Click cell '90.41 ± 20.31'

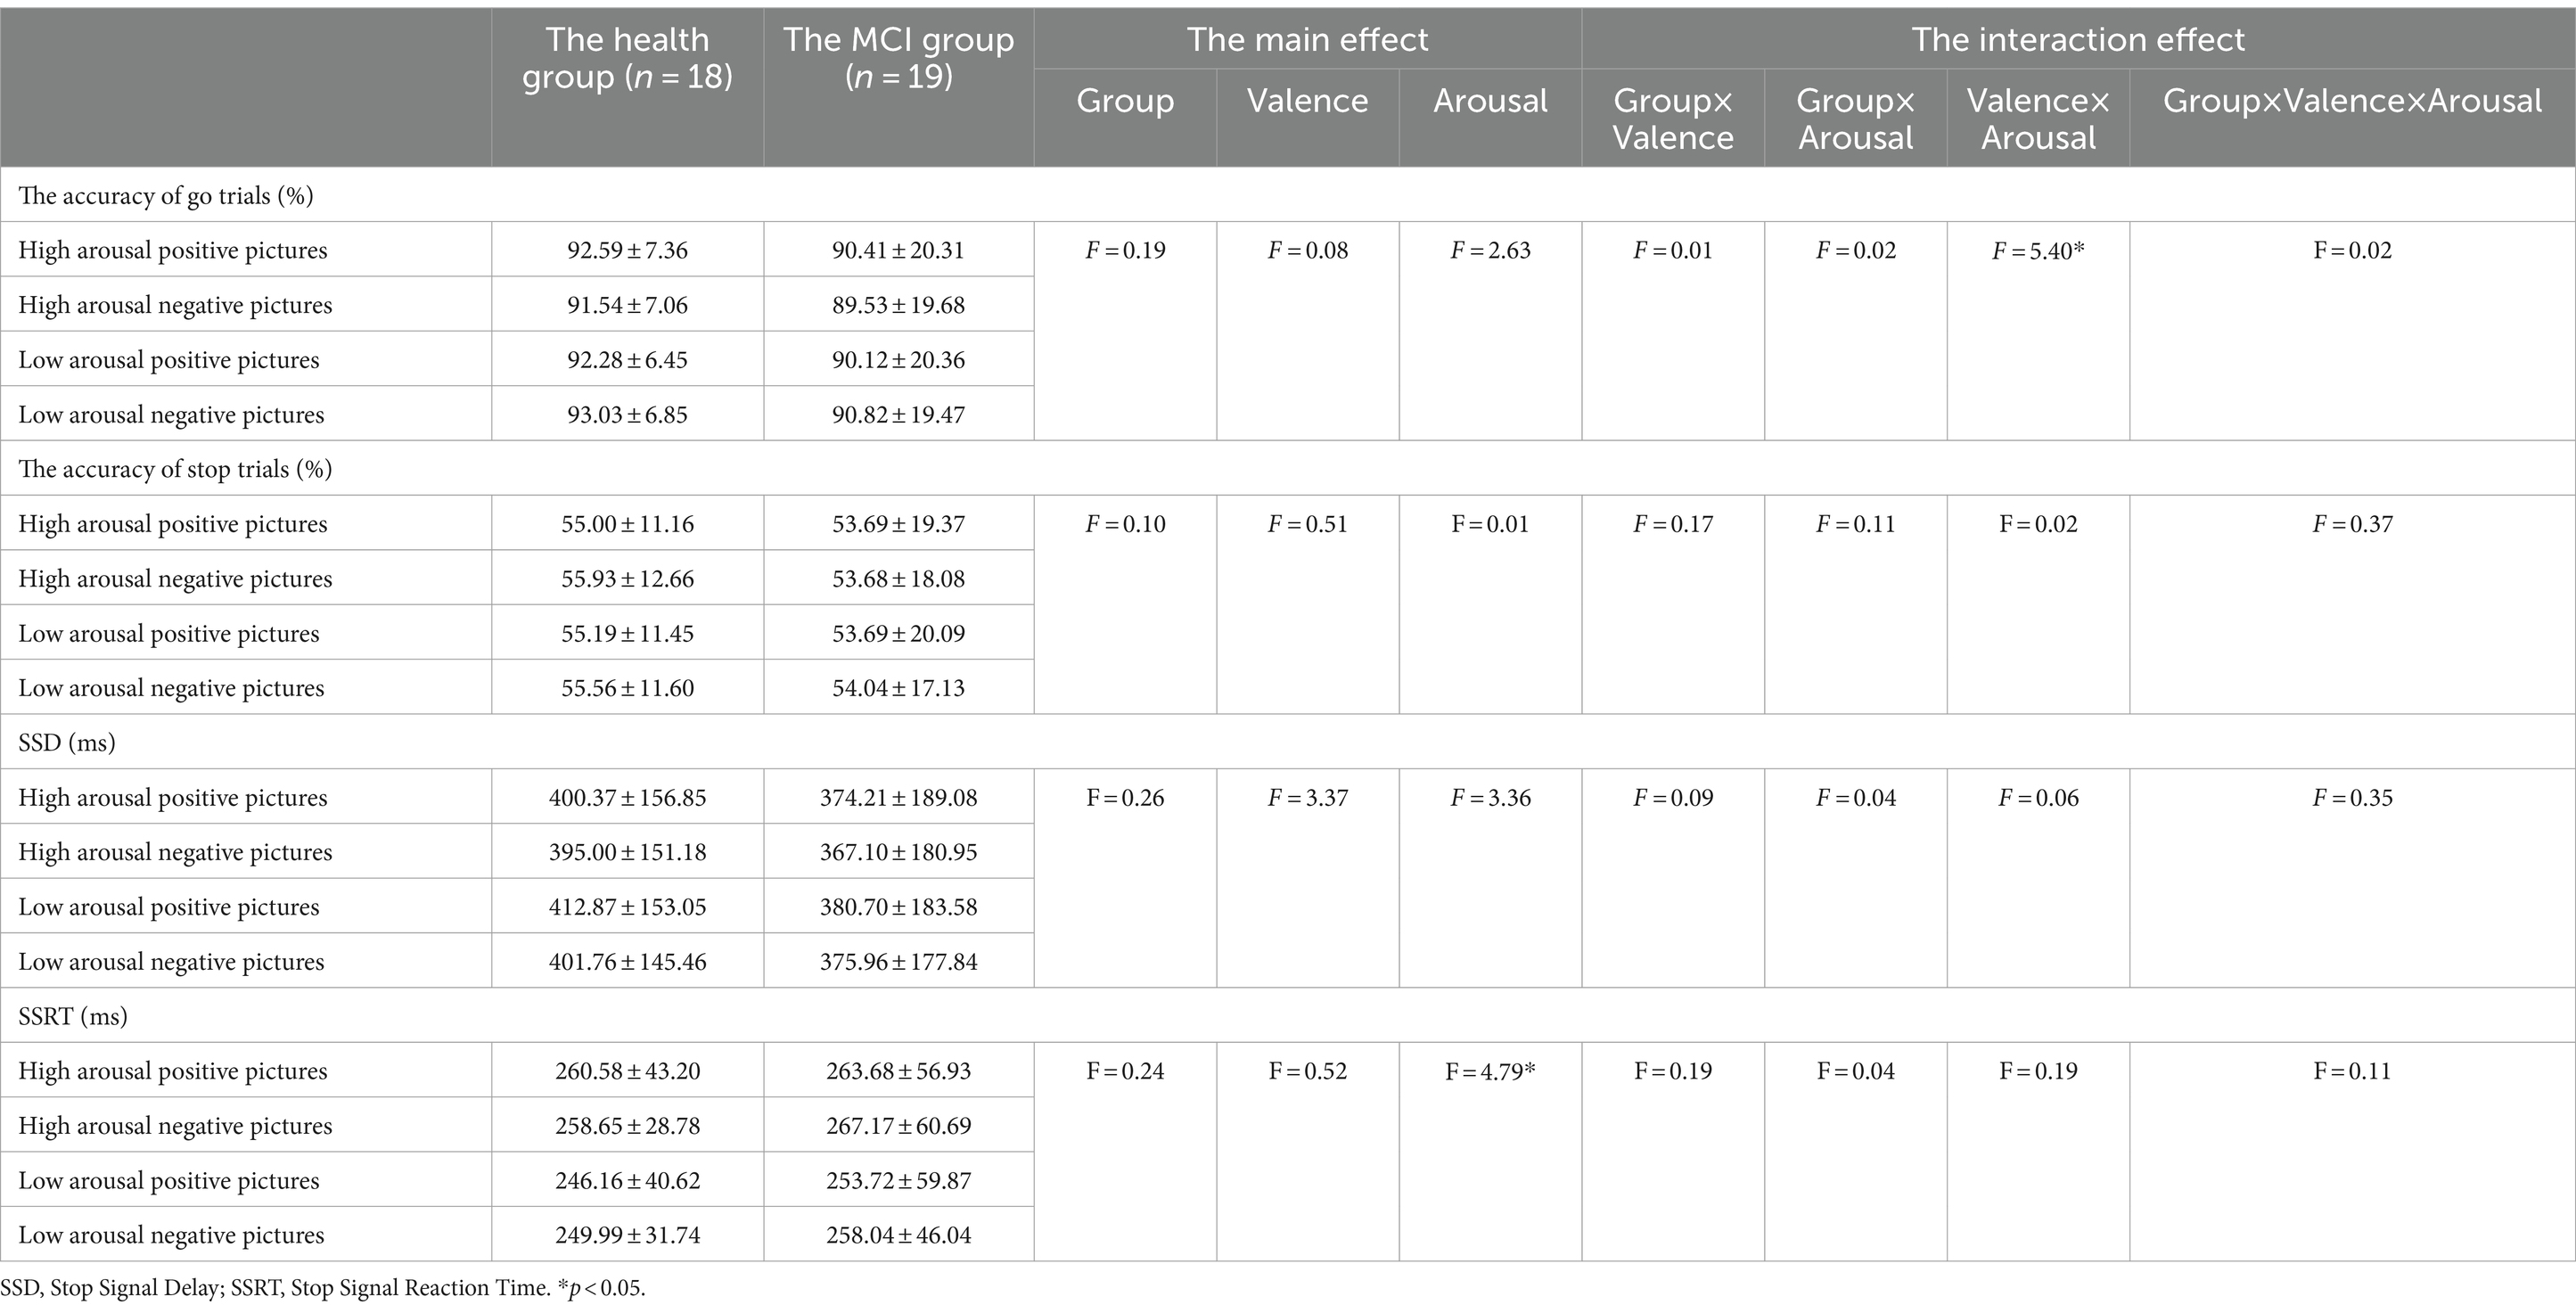tap(898, 250)
